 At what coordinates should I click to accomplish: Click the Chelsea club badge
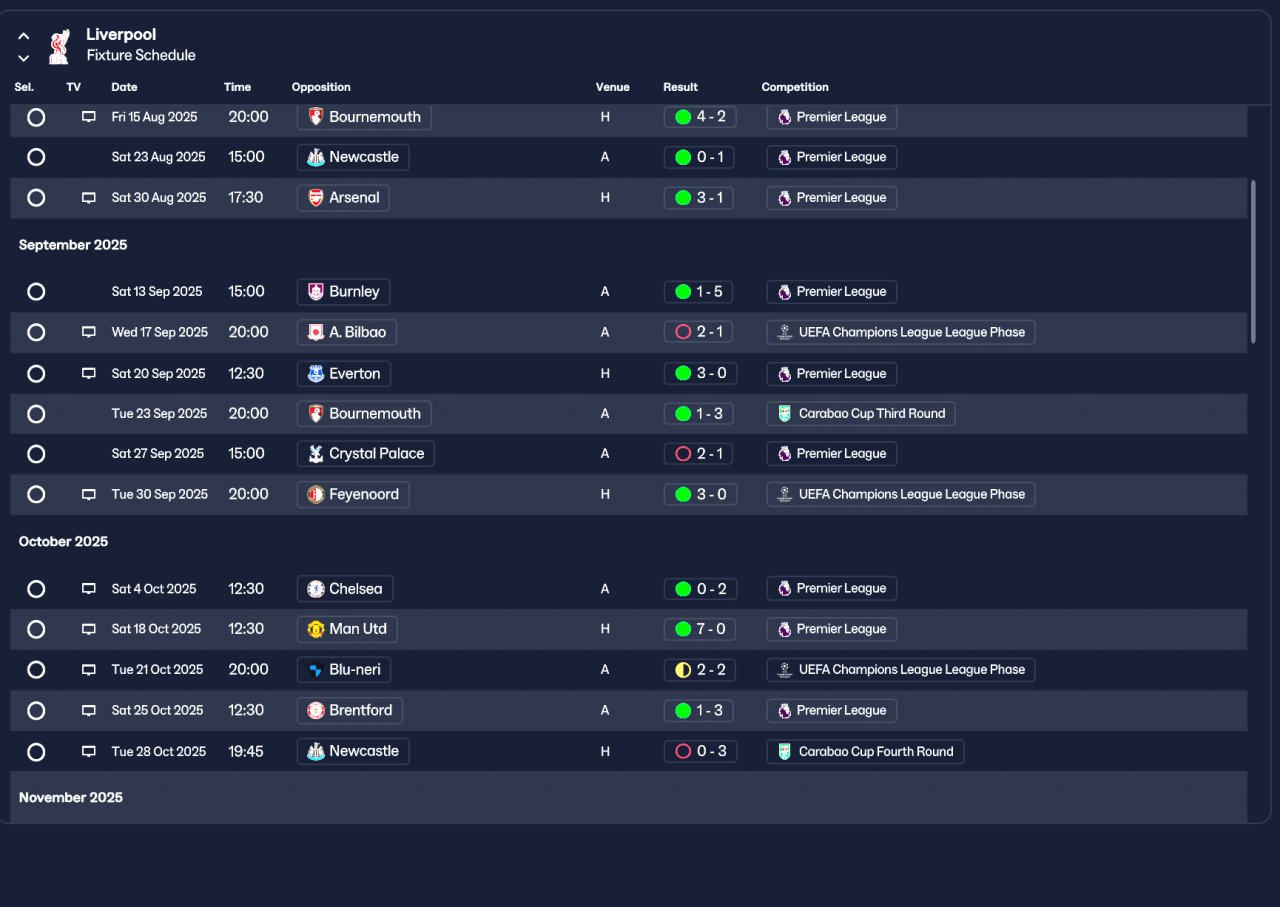click(316, 589)
